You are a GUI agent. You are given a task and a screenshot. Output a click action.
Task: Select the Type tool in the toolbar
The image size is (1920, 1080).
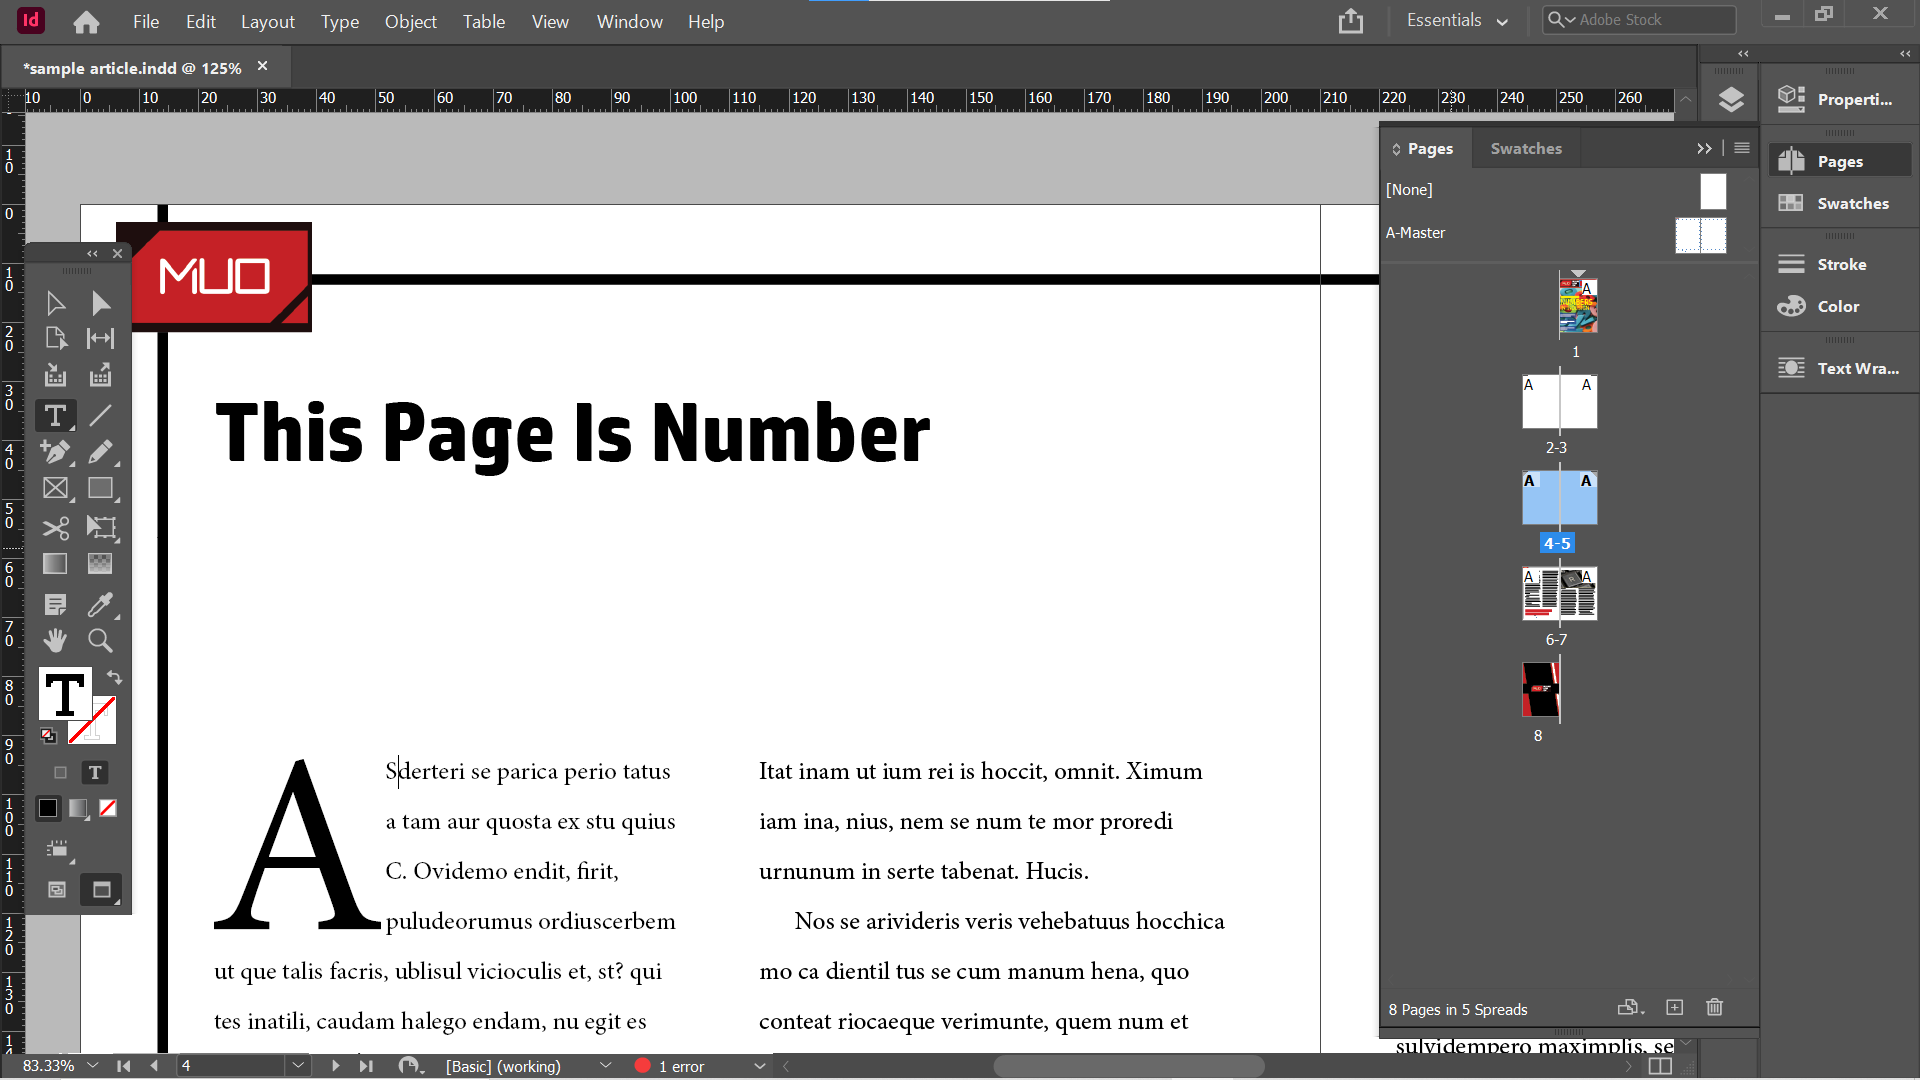click(55, 415)
